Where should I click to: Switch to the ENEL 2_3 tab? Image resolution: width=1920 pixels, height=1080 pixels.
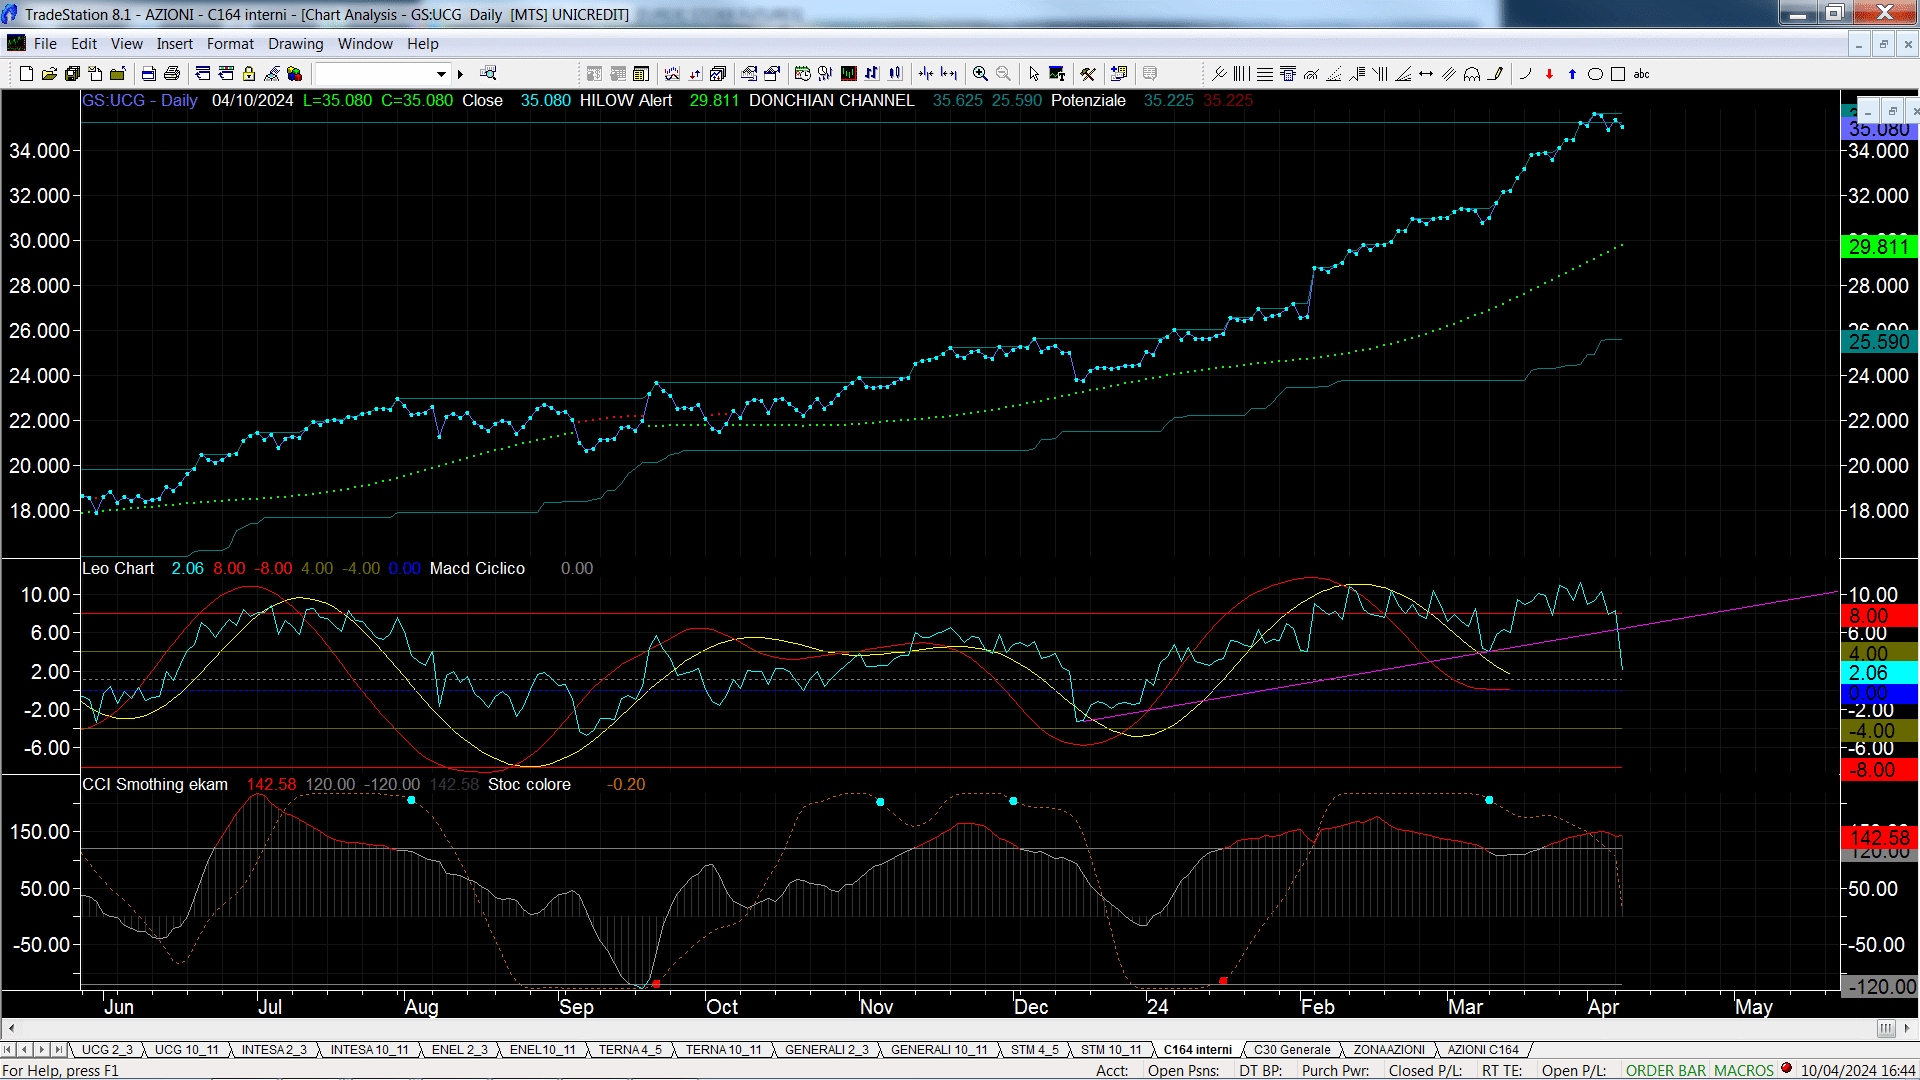(x=460, y=1049)
